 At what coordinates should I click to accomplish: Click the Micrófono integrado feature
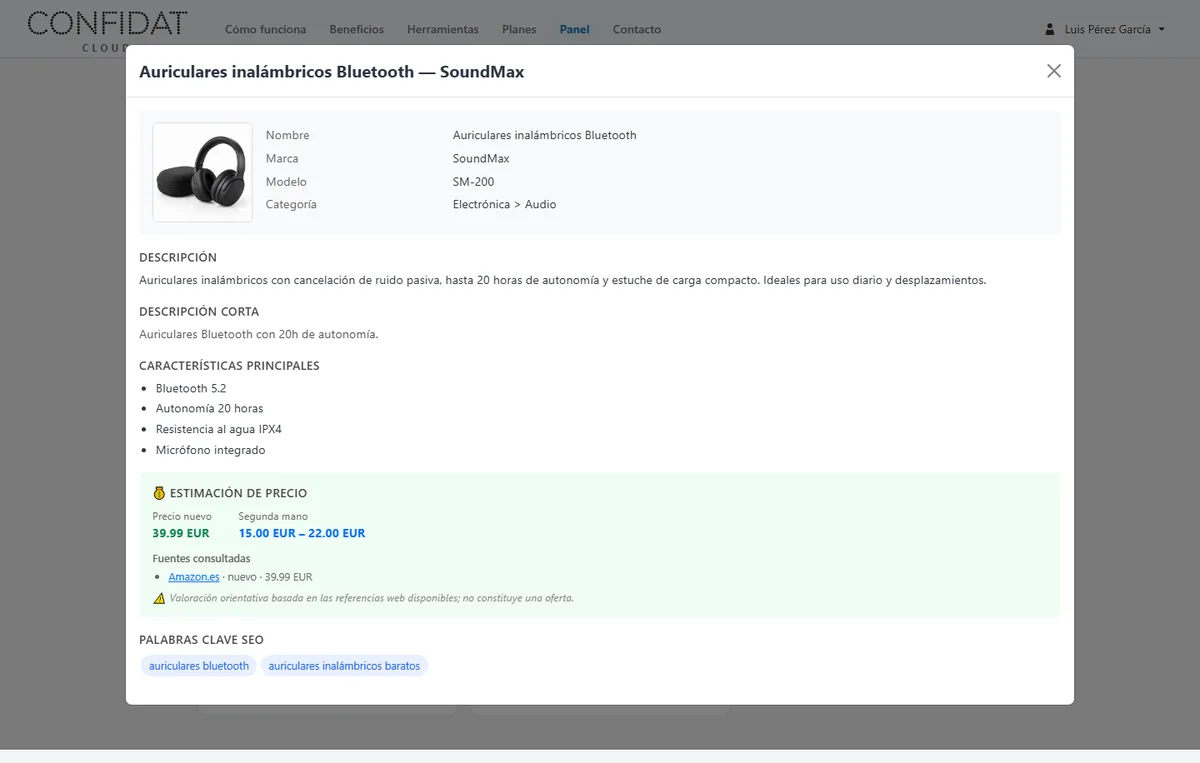pos(211,450)
